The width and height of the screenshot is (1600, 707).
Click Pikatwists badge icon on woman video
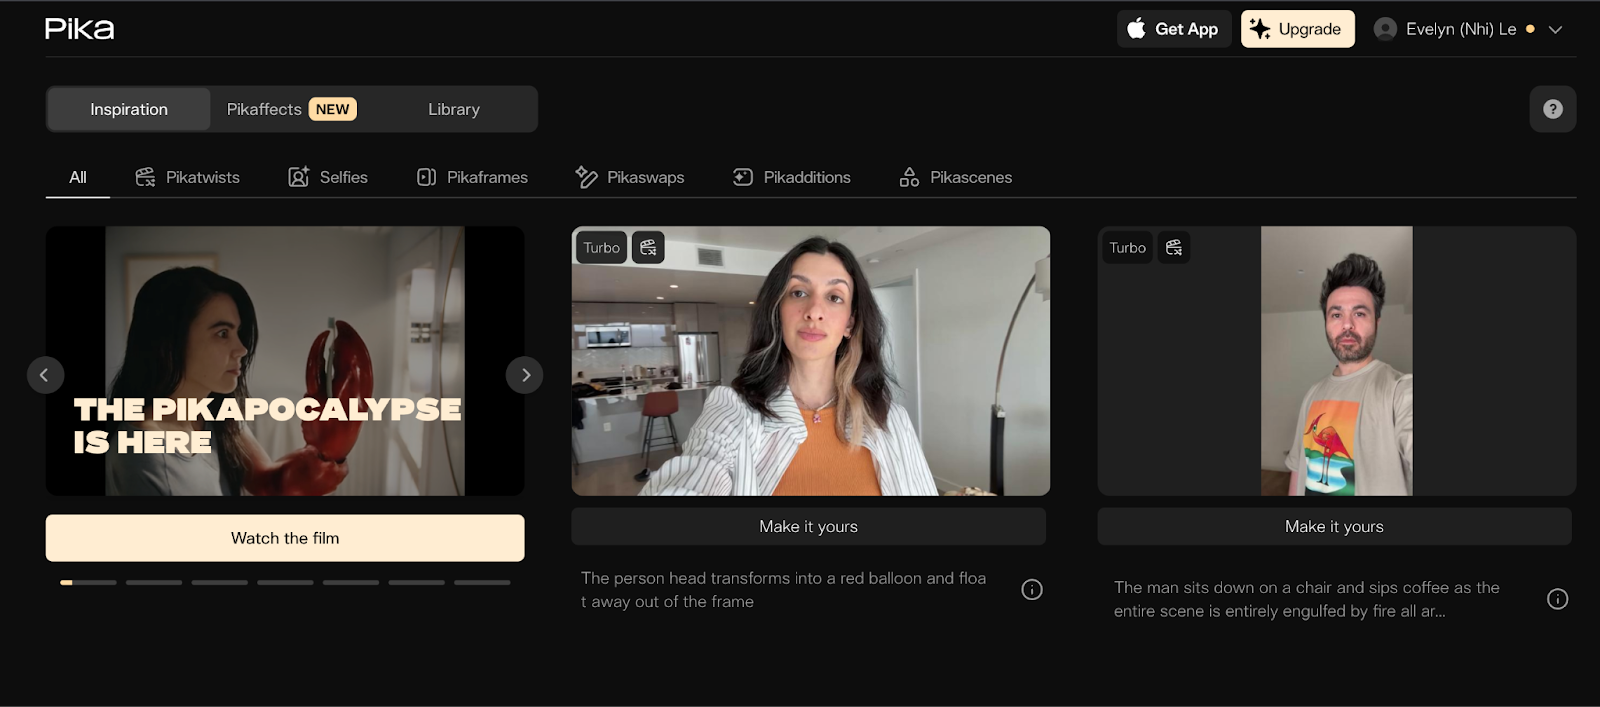coord(648,247)
